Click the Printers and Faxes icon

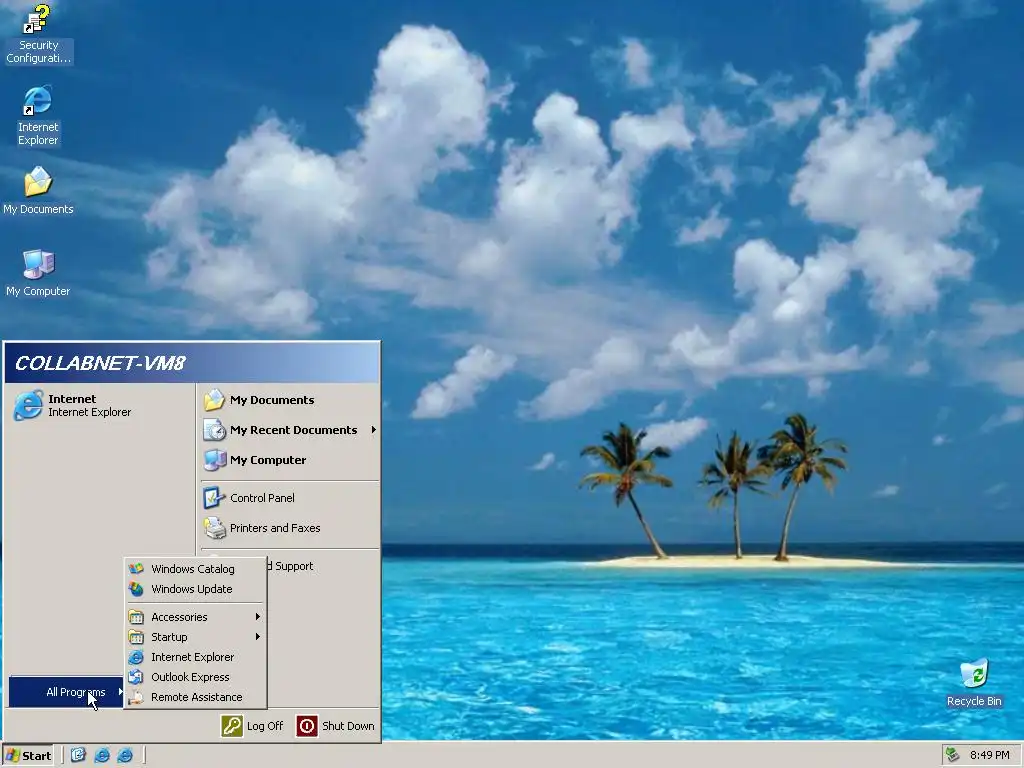tap(214, 528)
